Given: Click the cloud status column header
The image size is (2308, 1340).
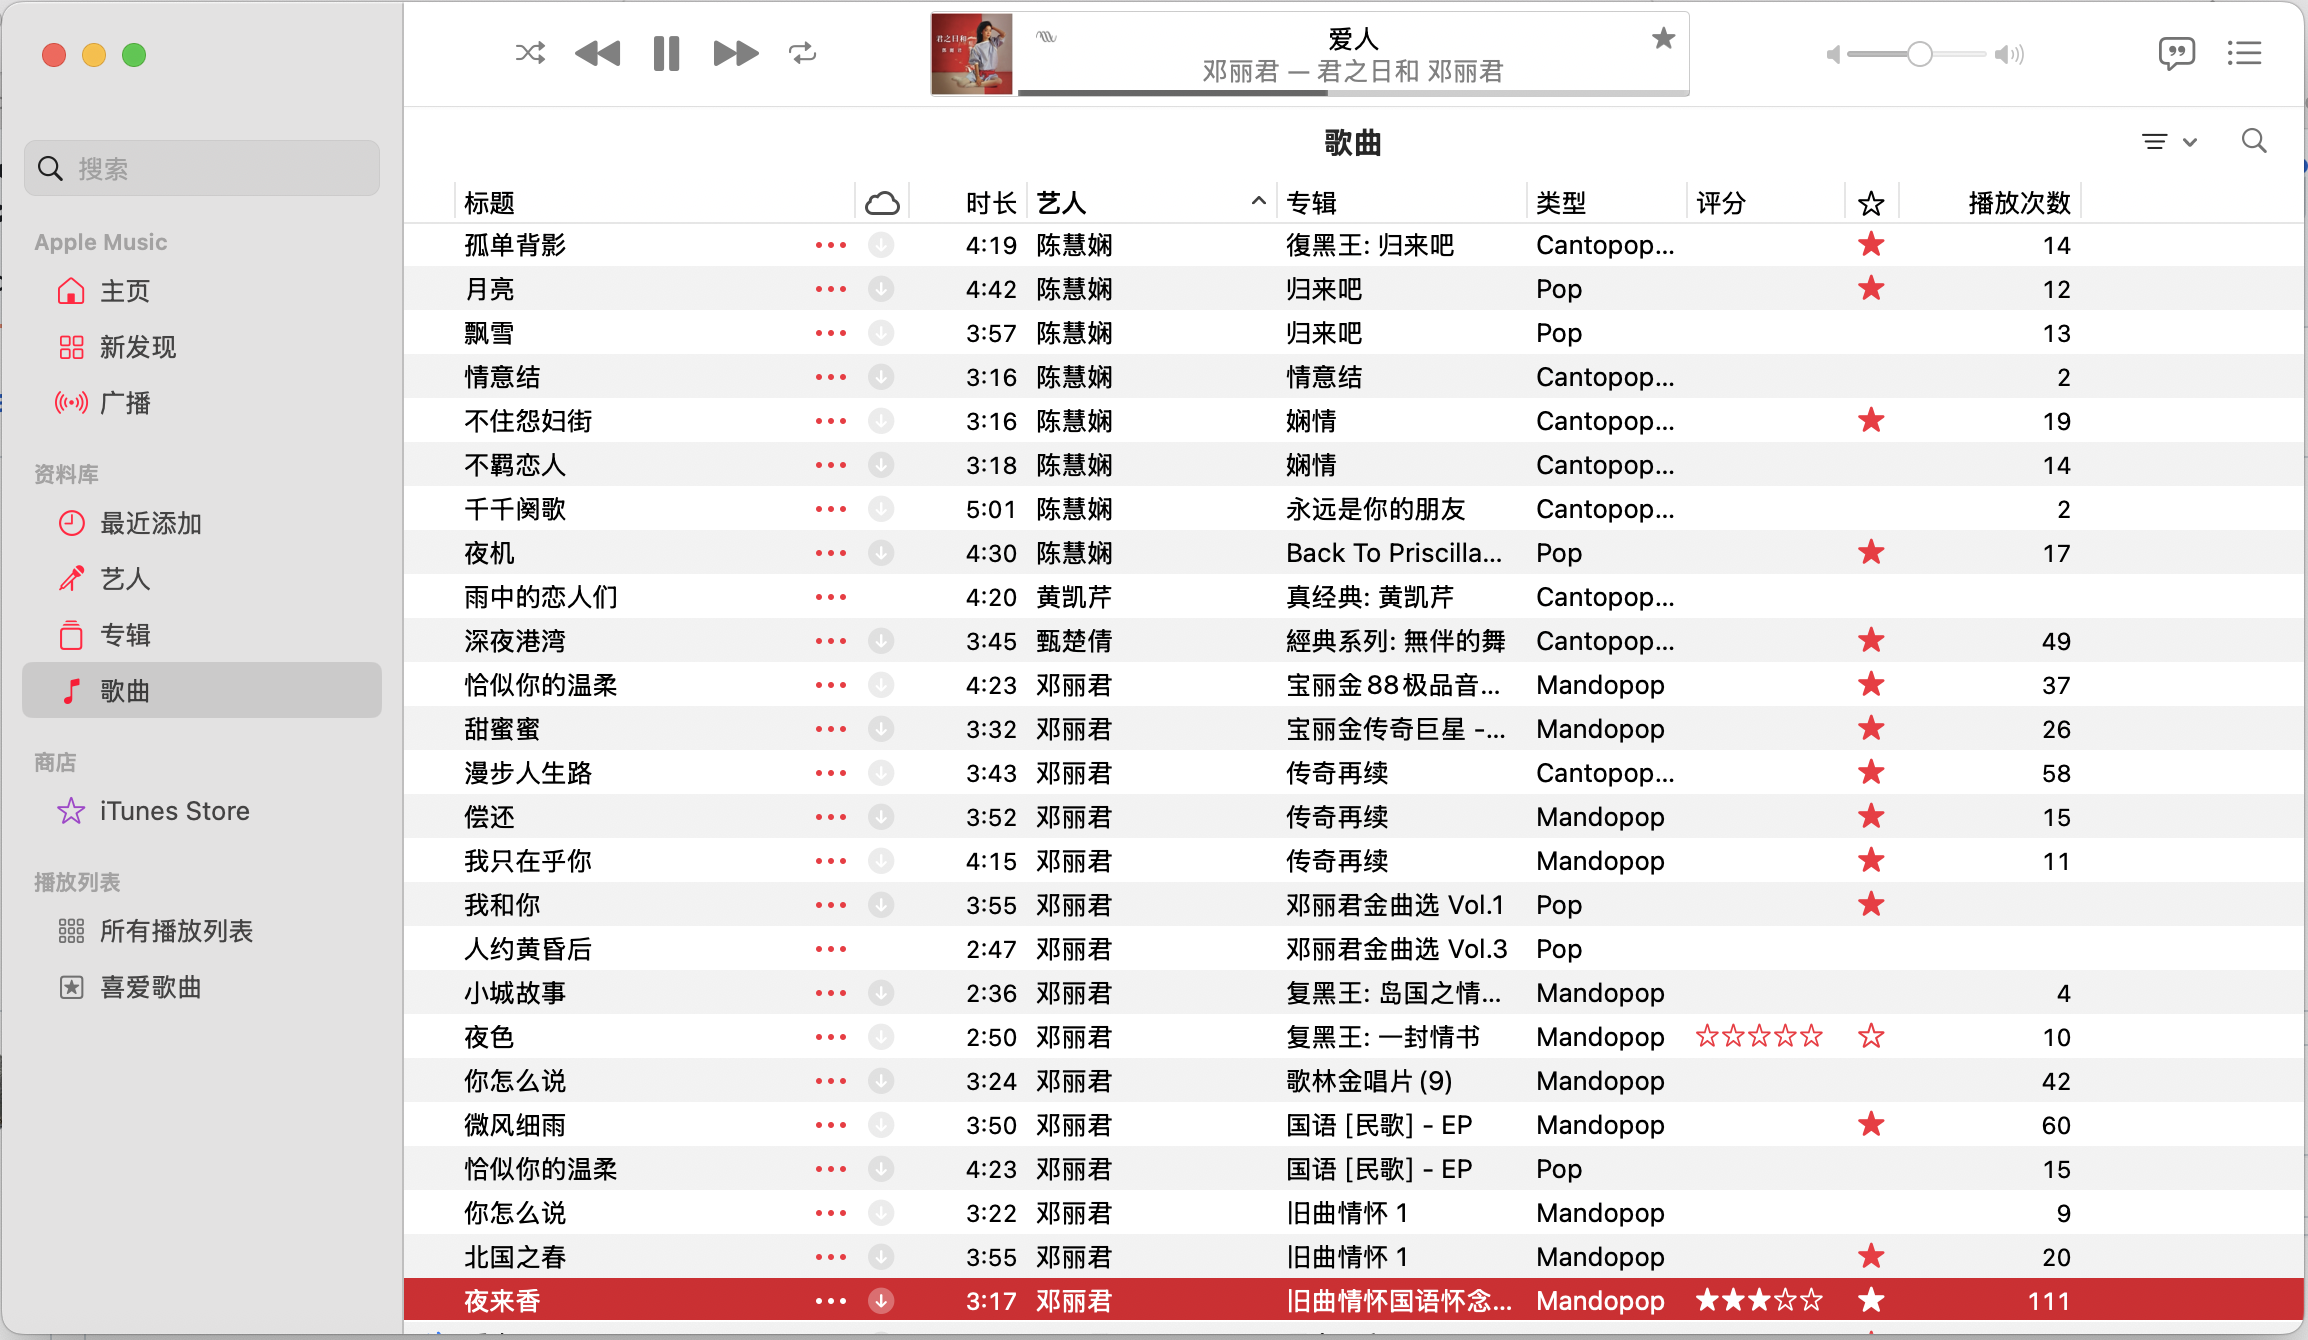Looking at the screenshot, I should click(x=882, y=203).
